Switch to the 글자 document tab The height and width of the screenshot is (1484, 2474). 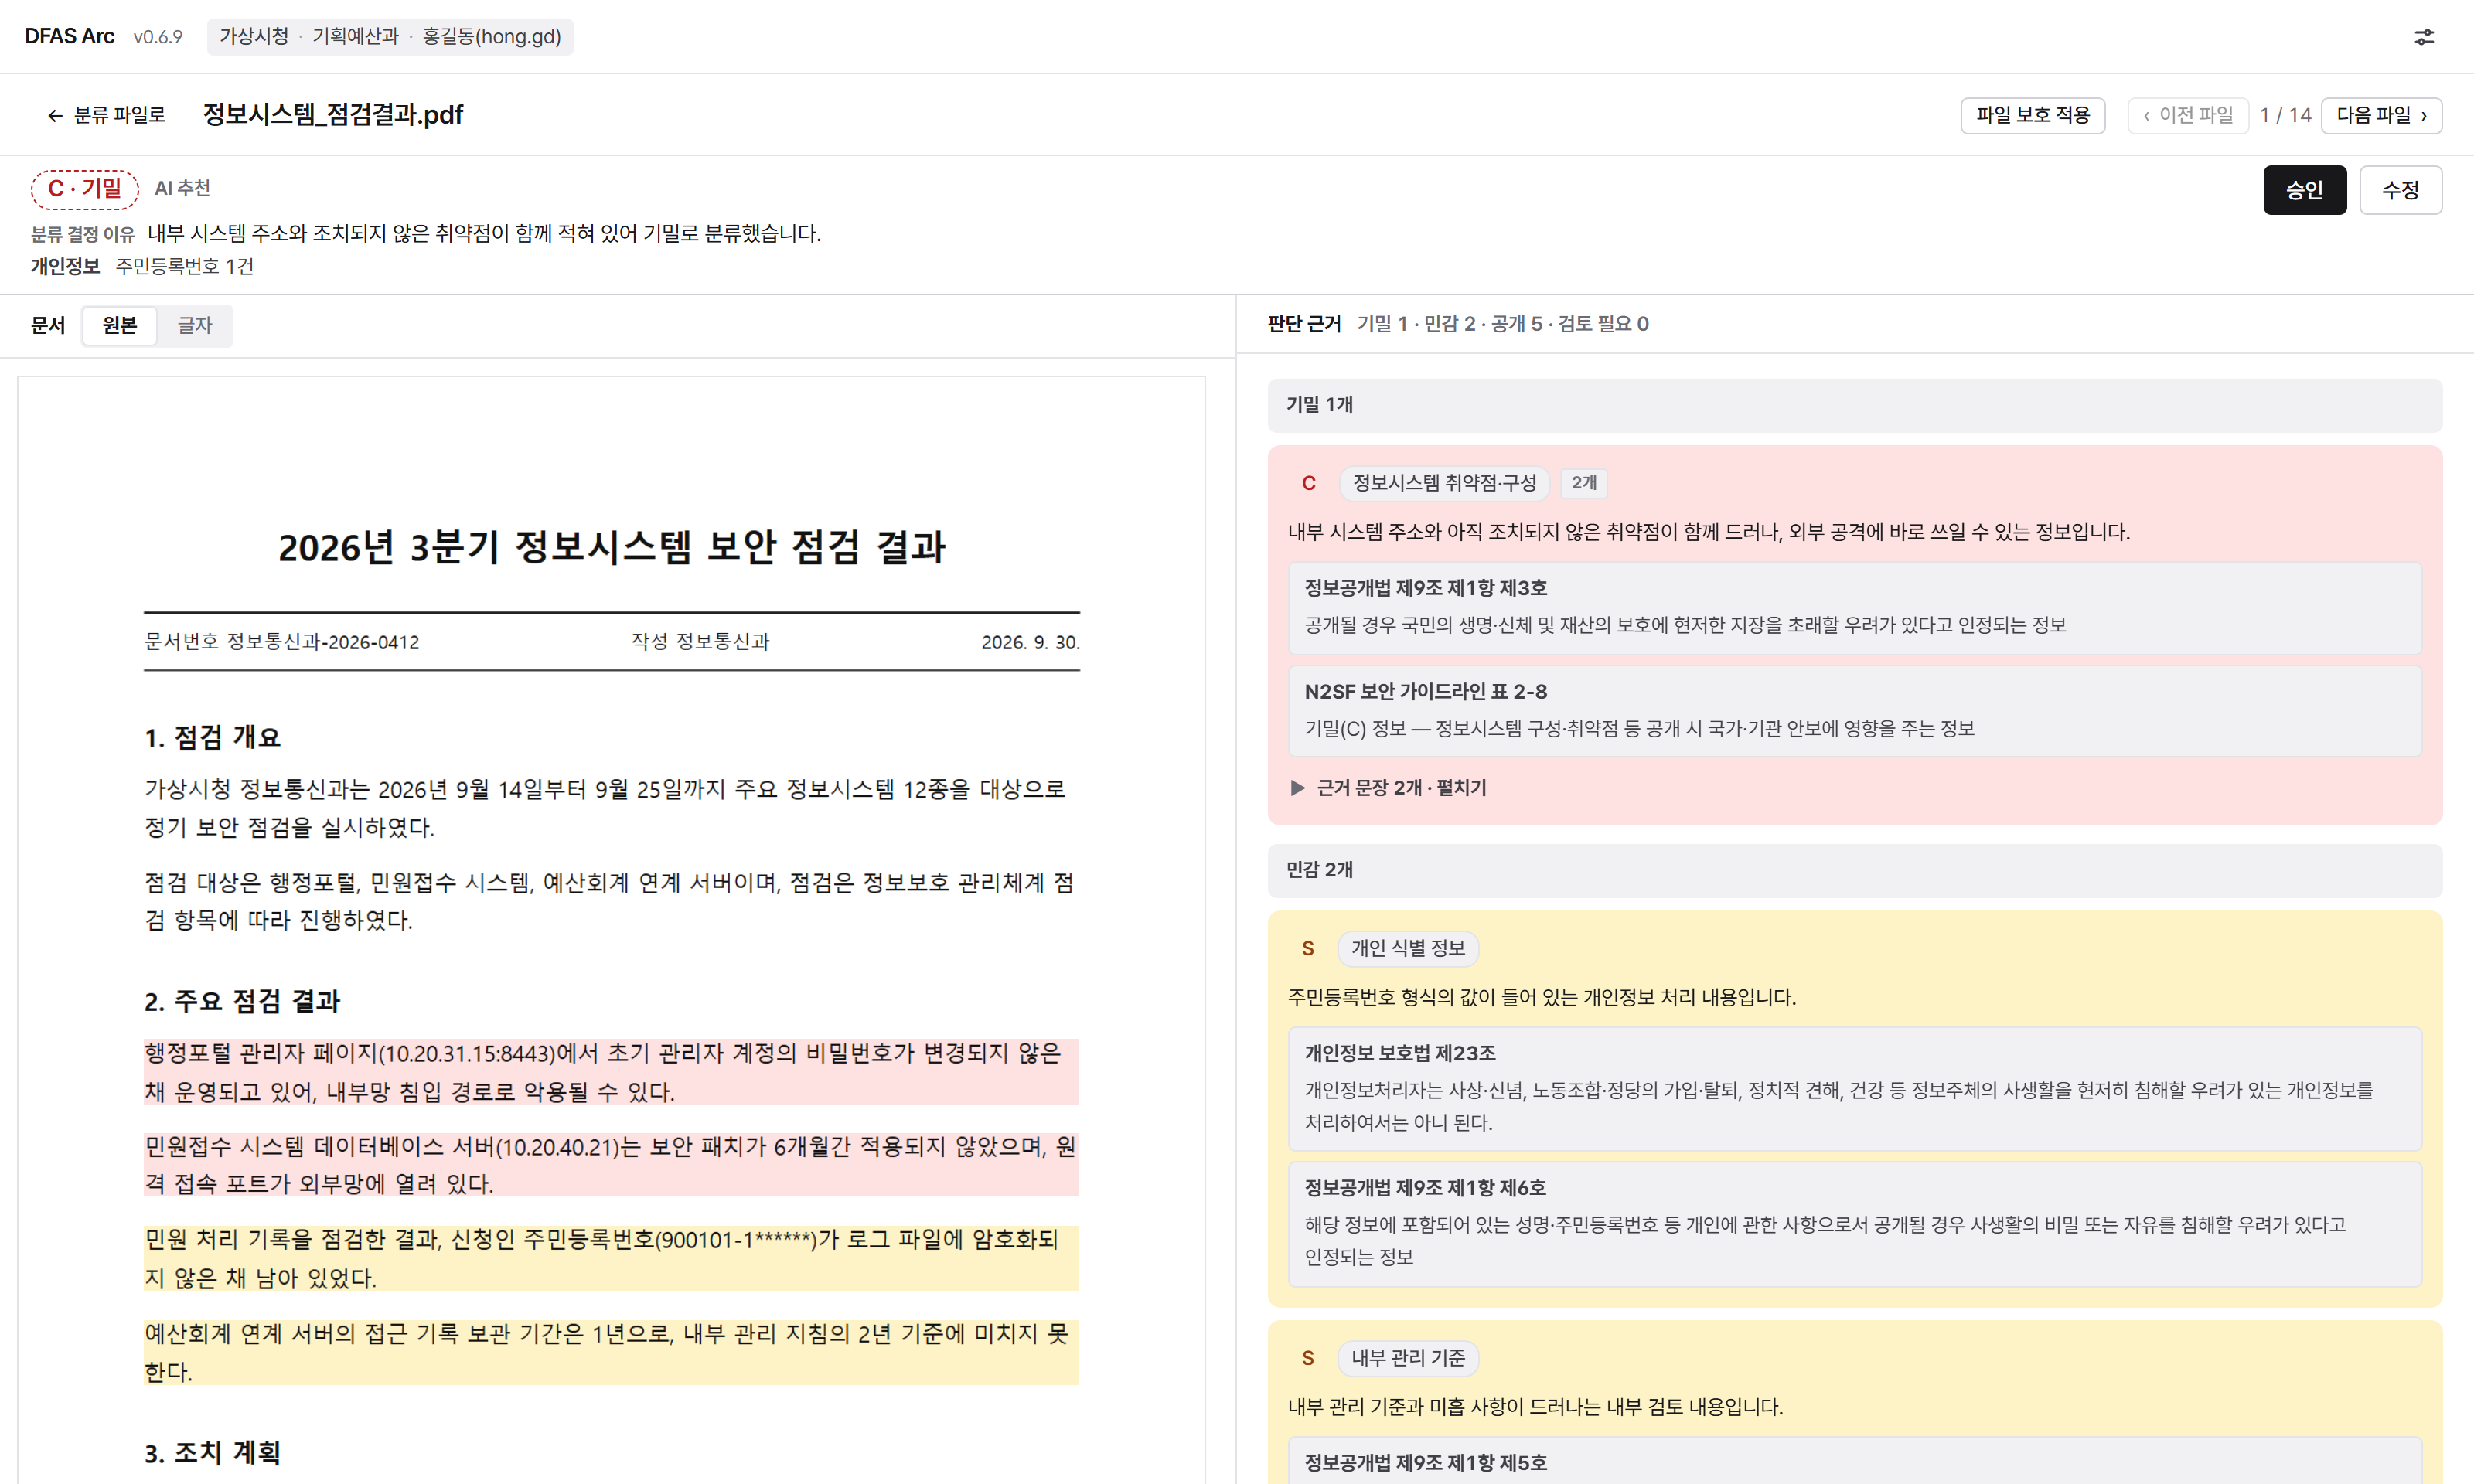tap(195, 325)
